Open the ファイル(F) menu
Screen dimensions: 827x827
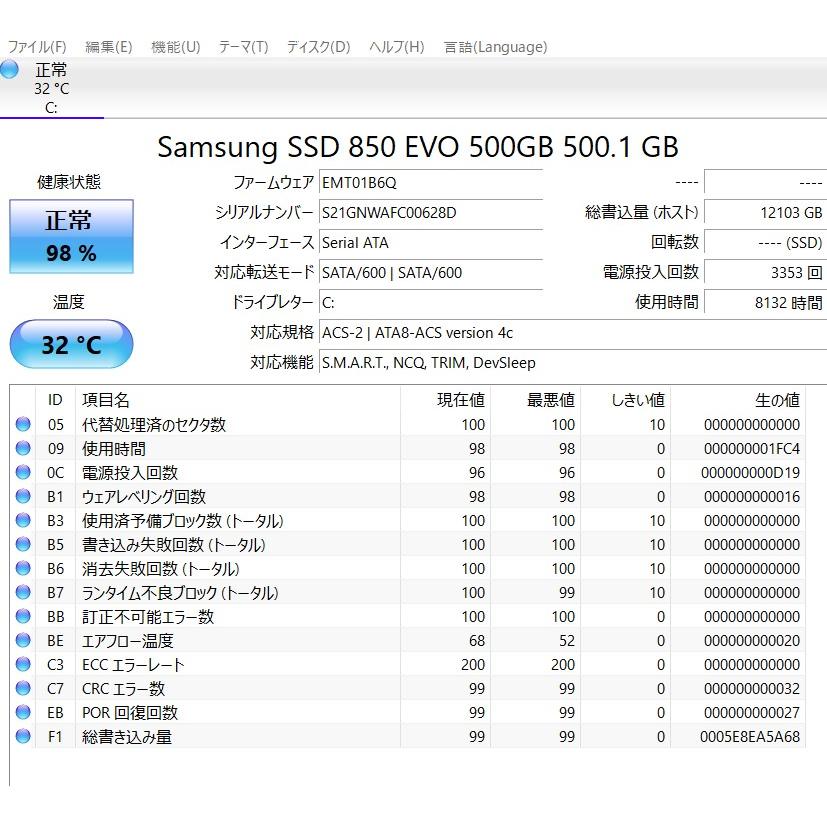(x=37, y=46)
